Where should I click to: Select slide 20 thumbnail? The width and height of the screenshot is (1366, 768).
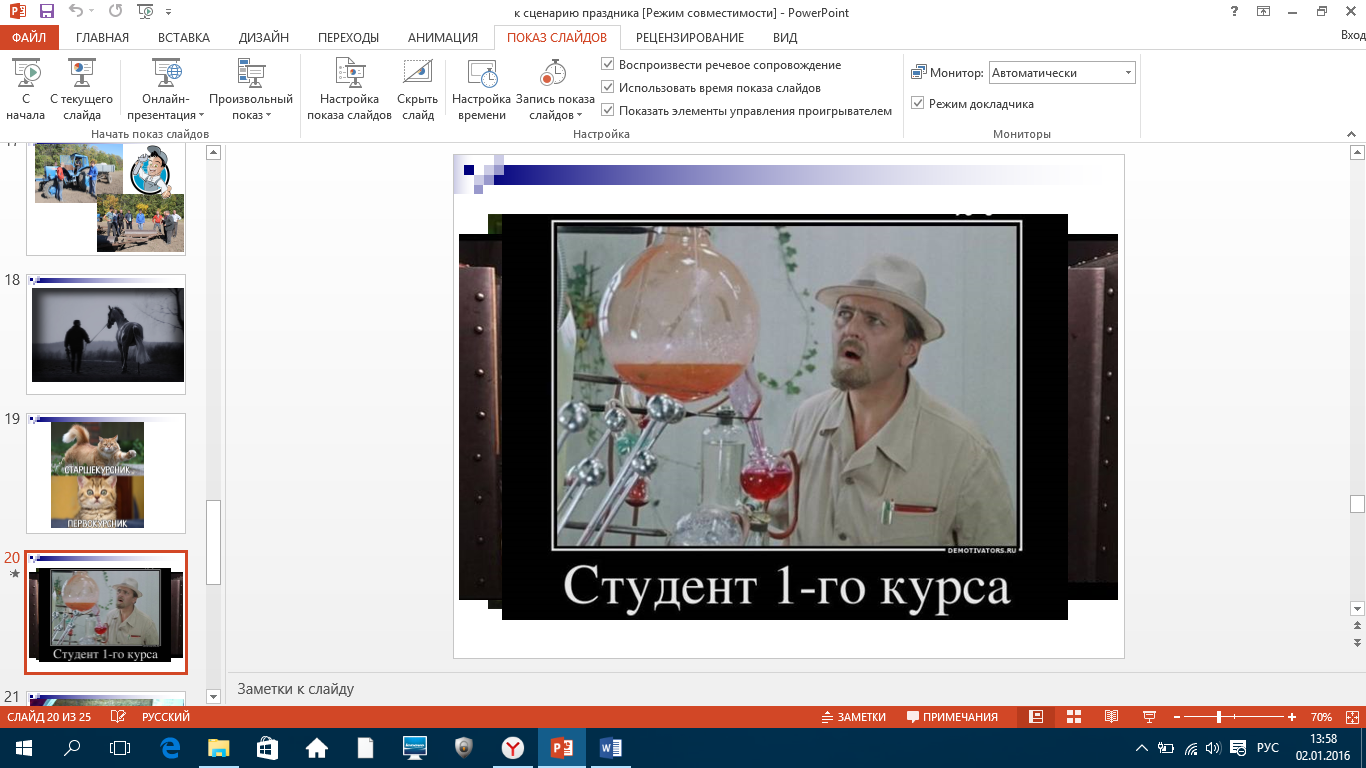106,612
